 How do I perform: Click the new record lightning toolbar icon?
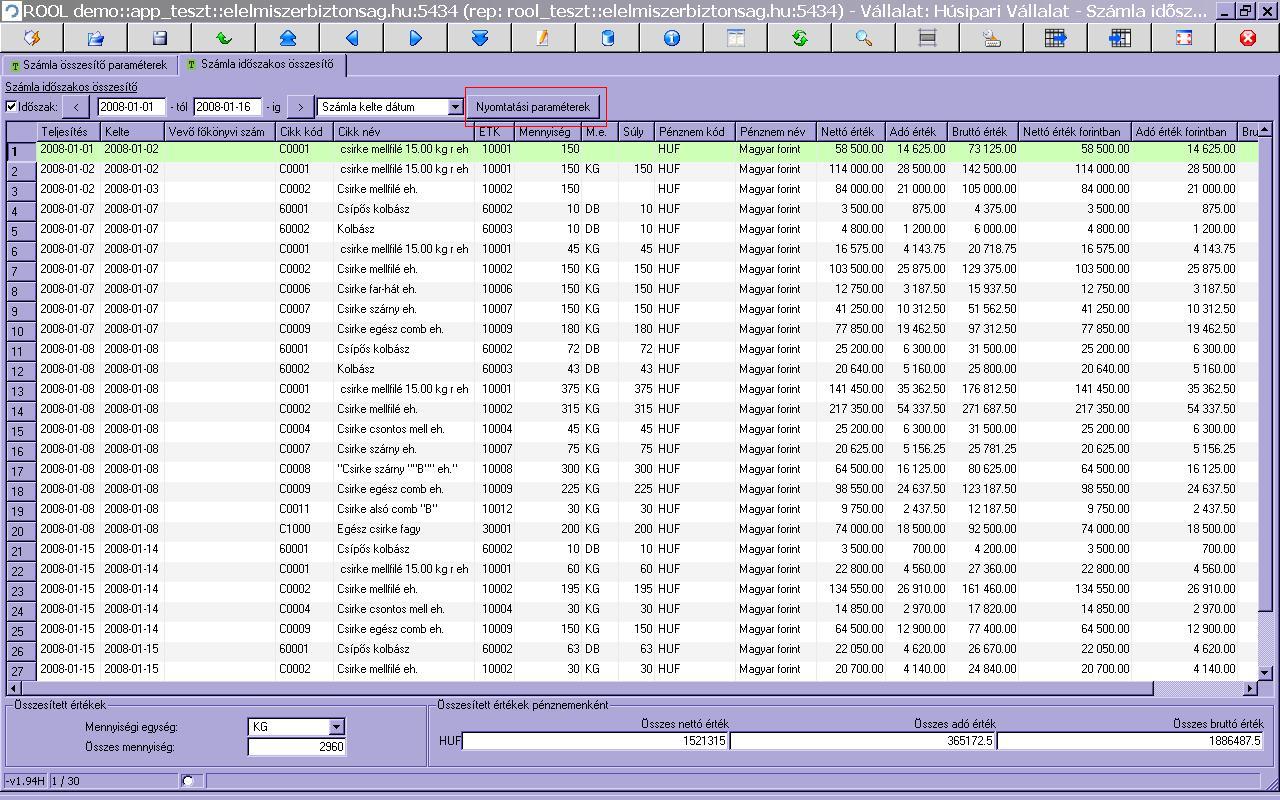coord(32,38)
